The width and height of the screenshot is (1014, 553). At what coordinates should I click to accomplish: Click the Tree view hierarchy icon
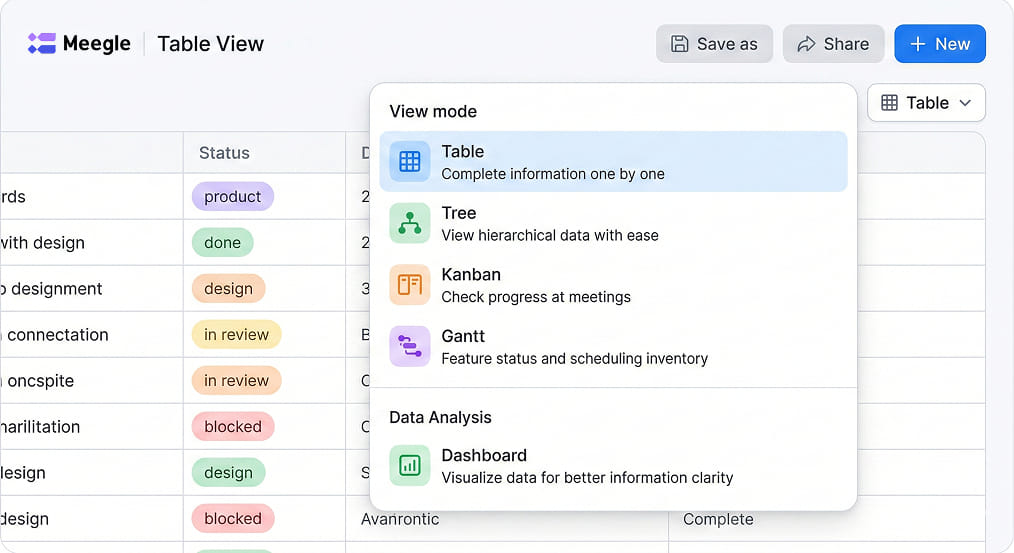click(409, 223)
